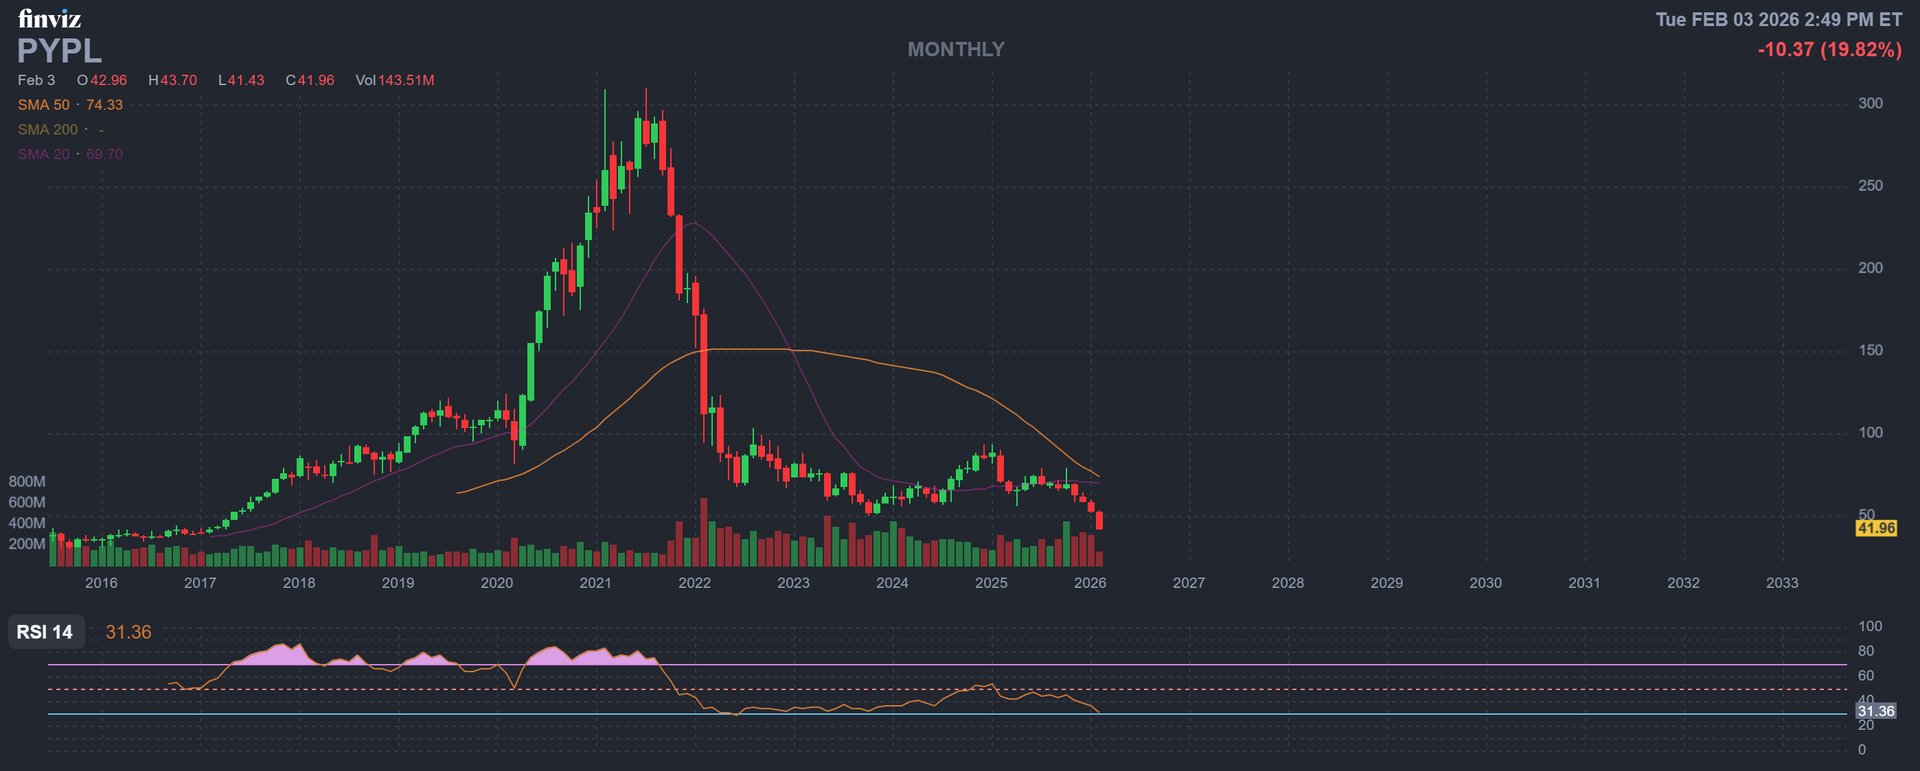Click the 300 price axis label

point(1871,104)
